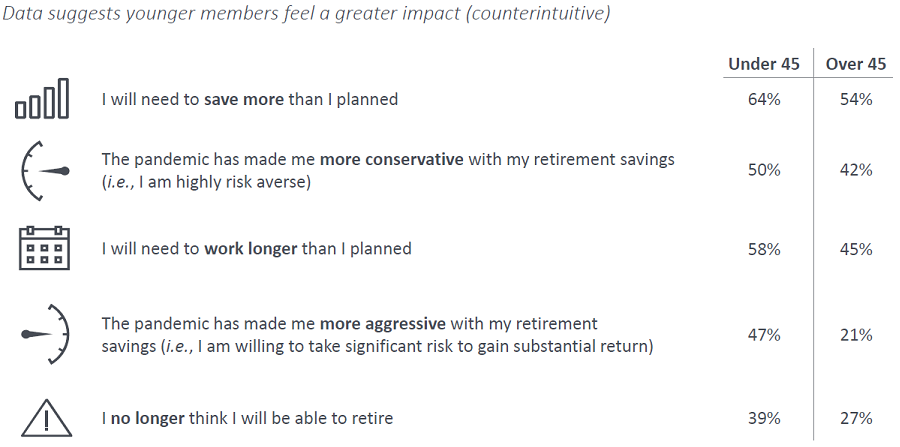Image resolution: width=900 pixels, height=447 pixels.
Task: Select the 50% conservative value
Action: (764, 170)
